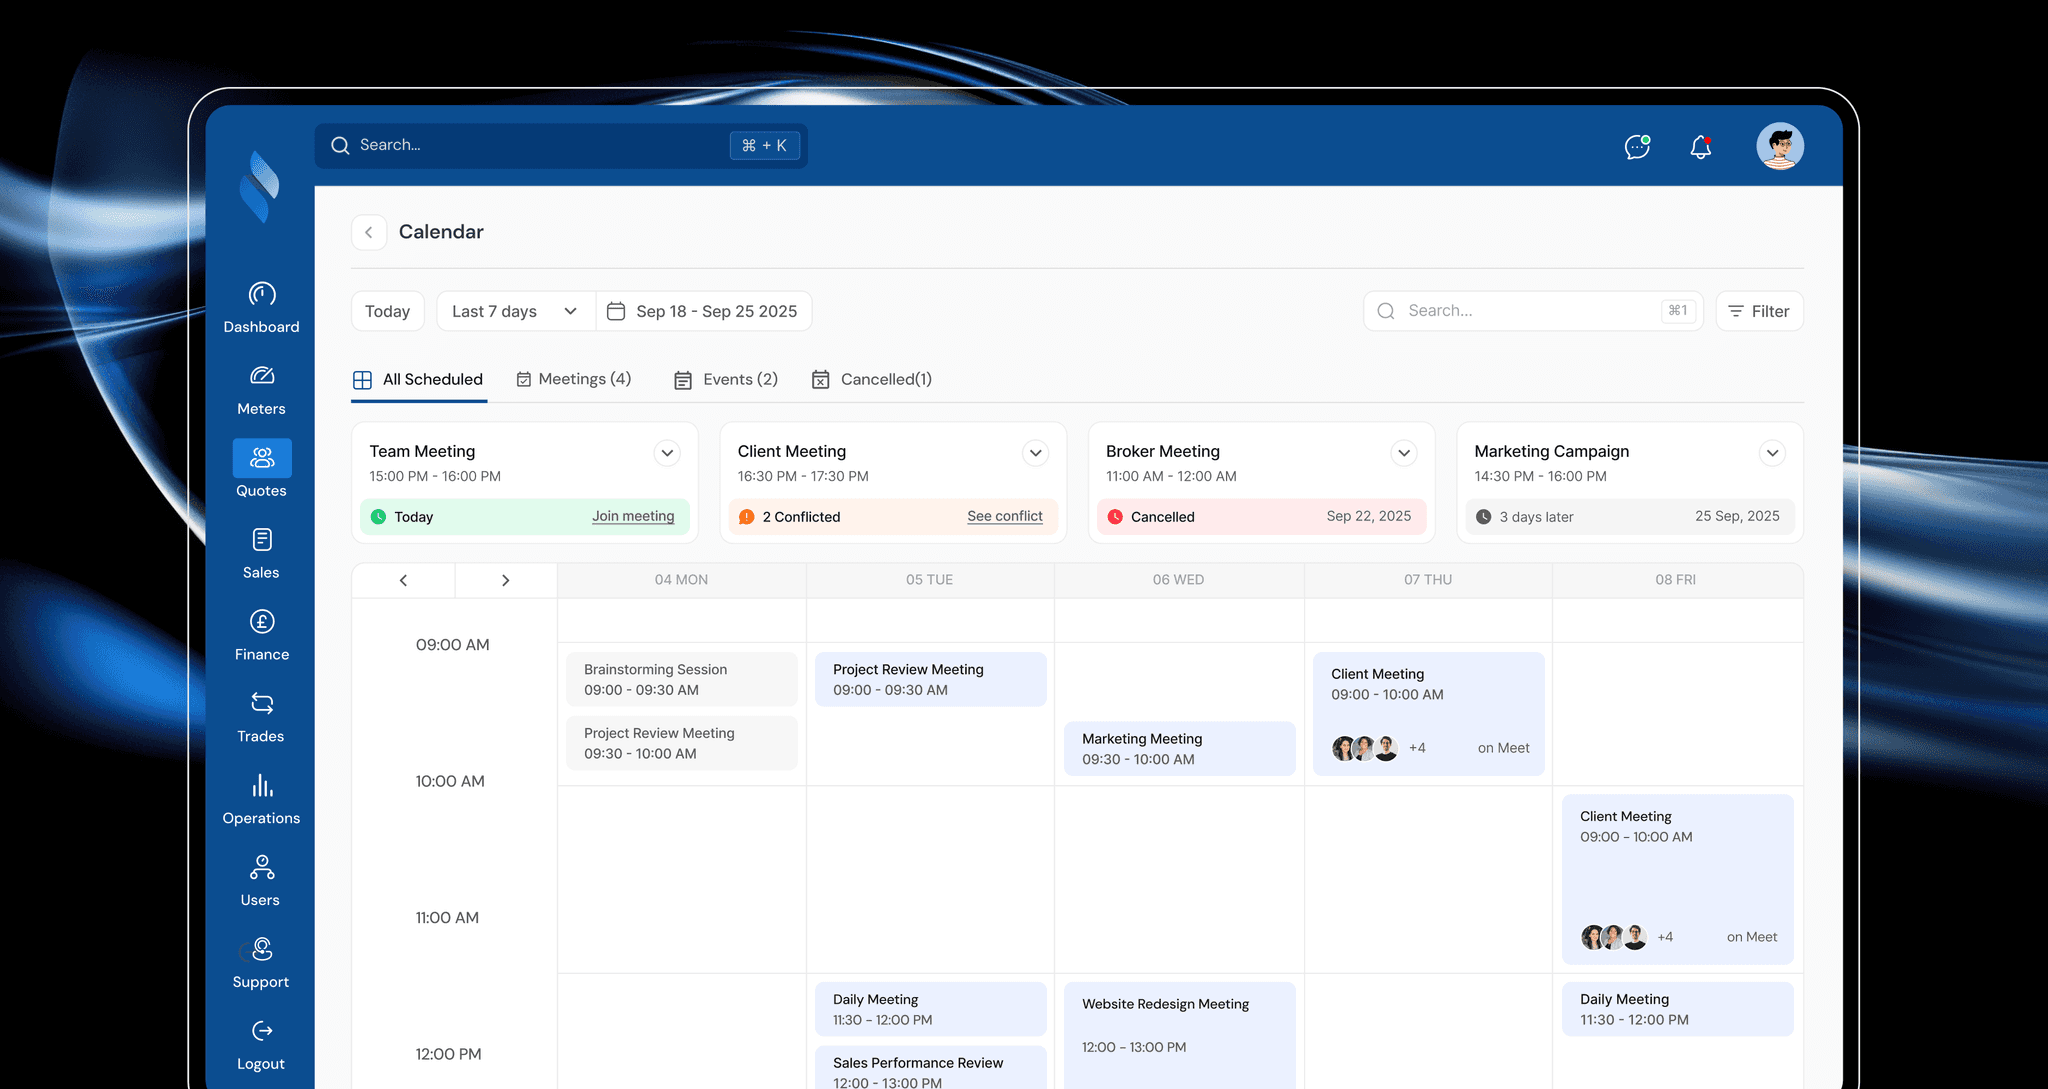Open notifications bell icon
This screenshot has width=2048, height=1089.
point(1700,147)
